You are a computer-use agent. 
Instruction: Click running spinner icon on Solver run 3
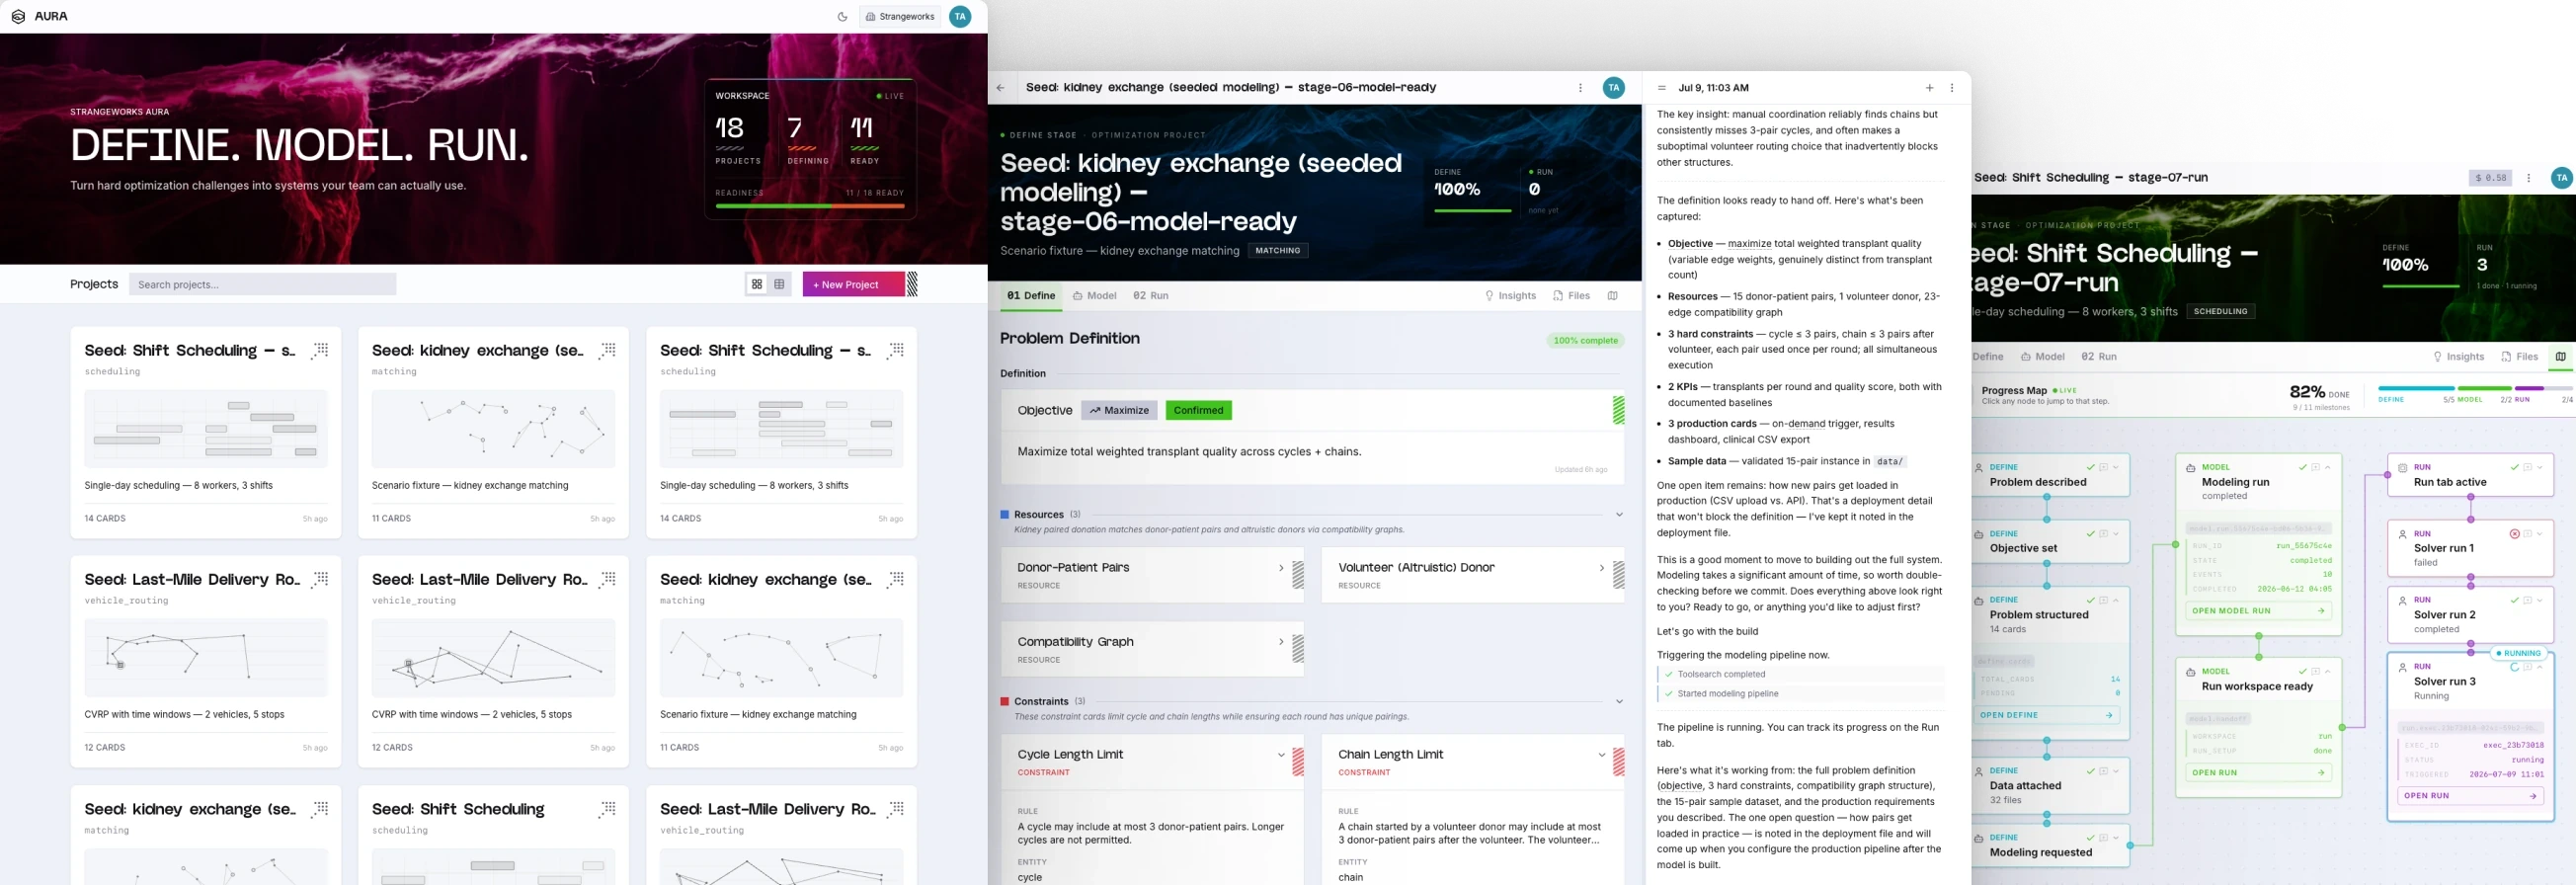[x=2514, y=667]
